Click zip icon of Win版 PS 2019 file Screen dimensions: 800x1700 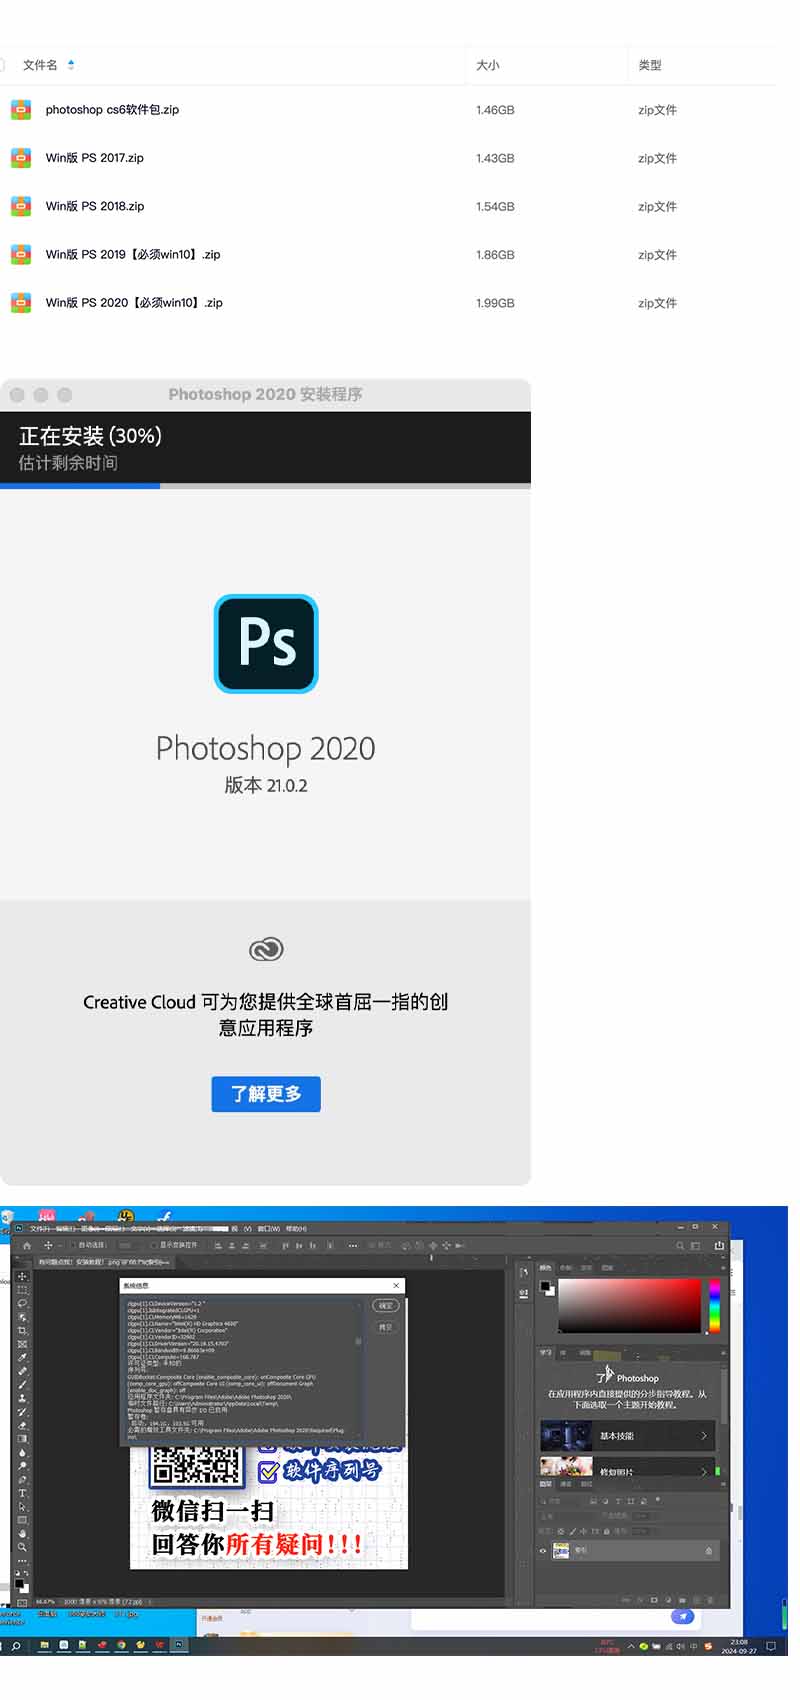[21, 254]
